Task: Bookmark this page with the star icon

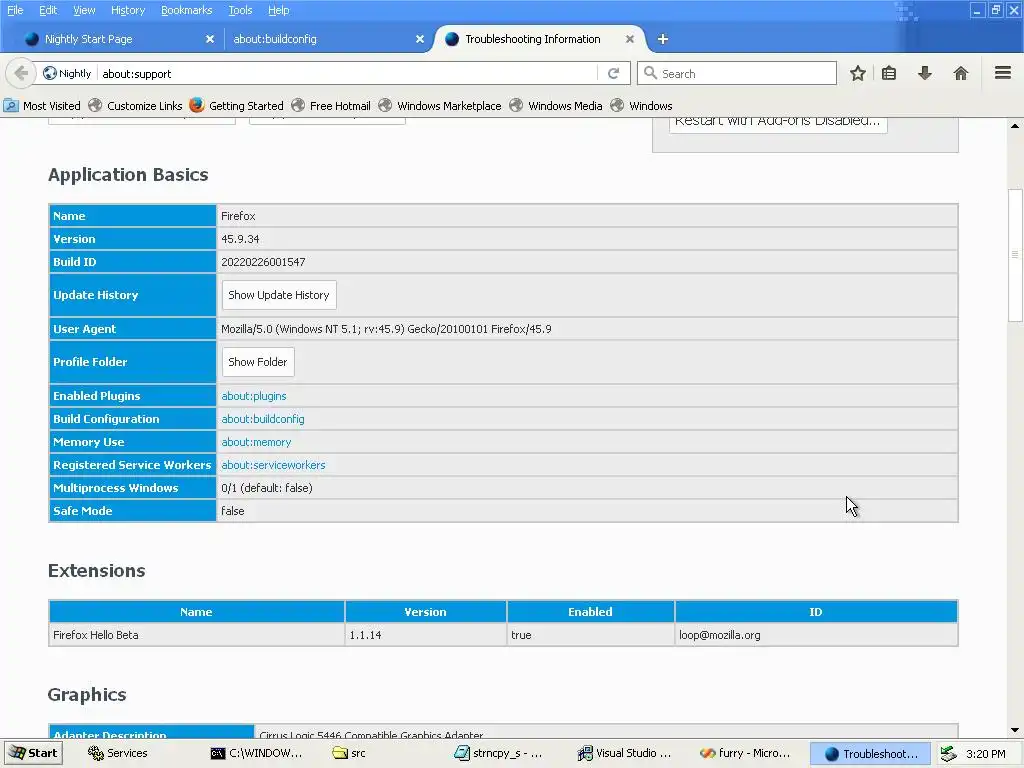Action: (x=857, y=73)
